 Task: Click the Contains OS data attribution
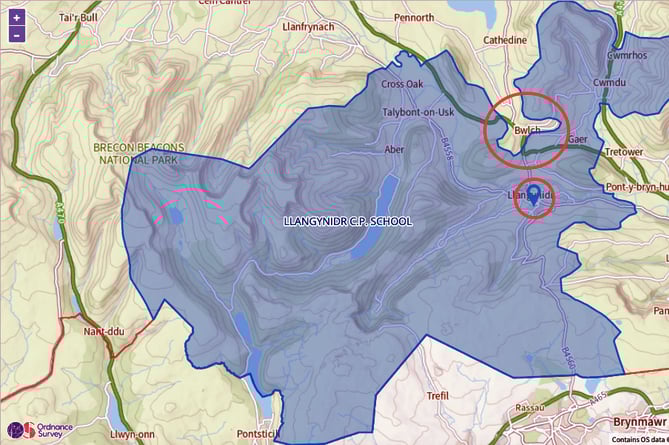click(640, 439)
